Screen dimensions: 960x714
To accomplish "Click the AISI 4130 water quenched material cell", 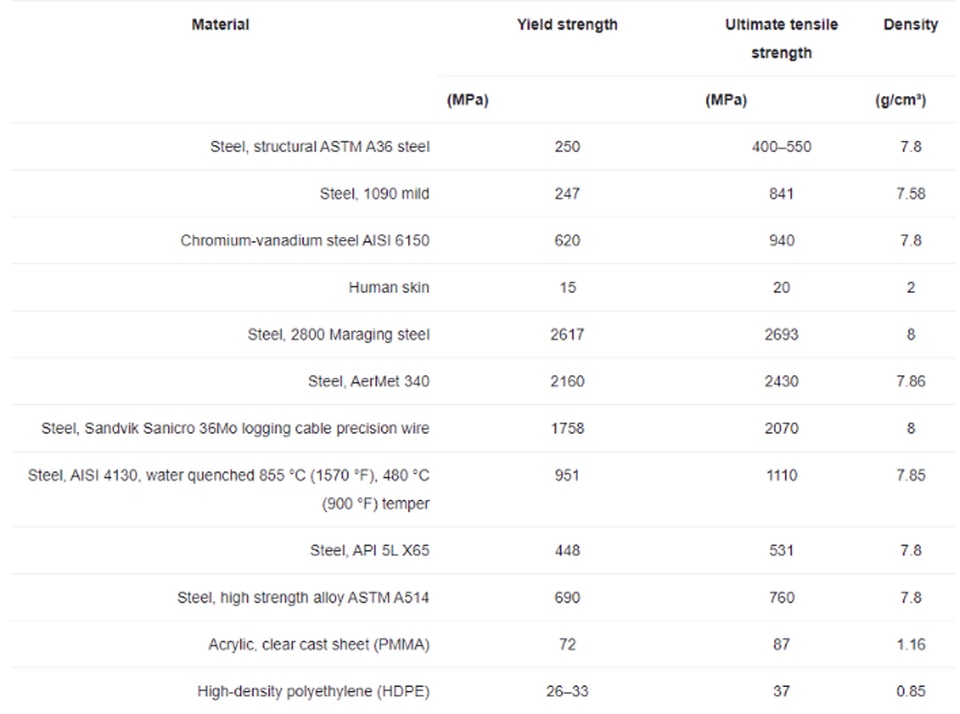I will click(x=228, y=489).
